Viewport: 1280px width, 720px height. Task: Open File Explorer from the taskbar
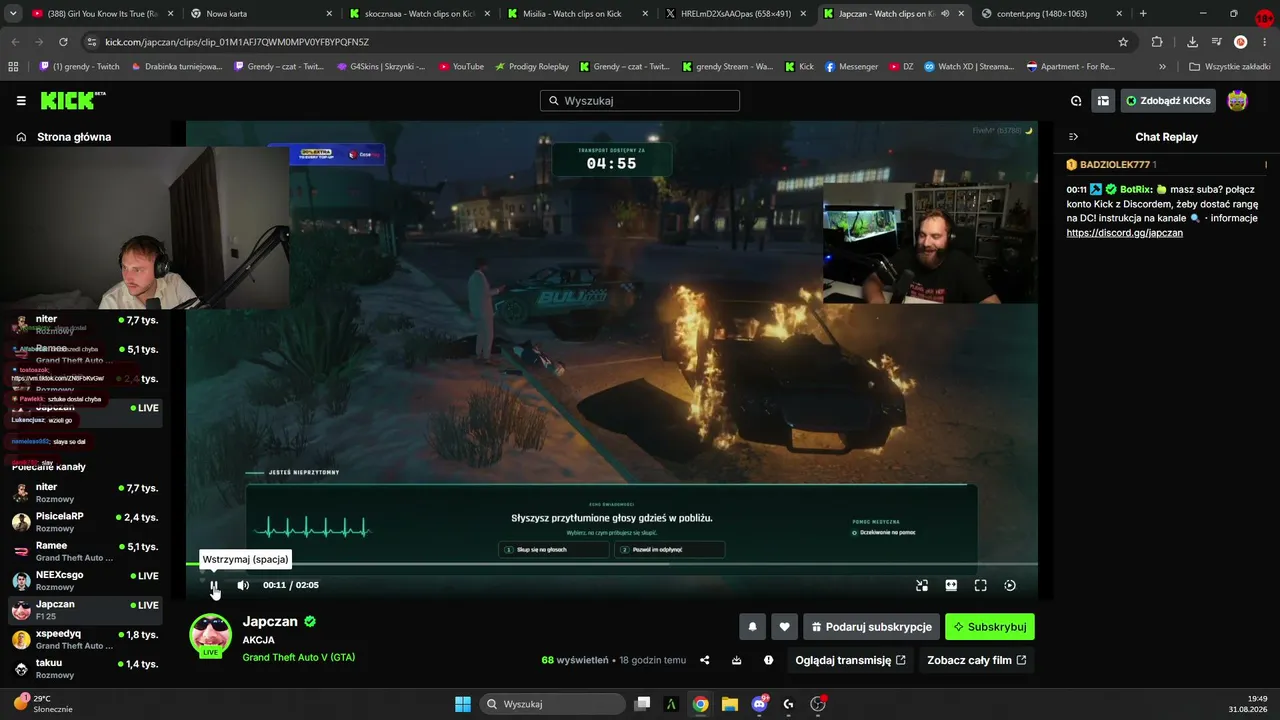pos(730,704)
